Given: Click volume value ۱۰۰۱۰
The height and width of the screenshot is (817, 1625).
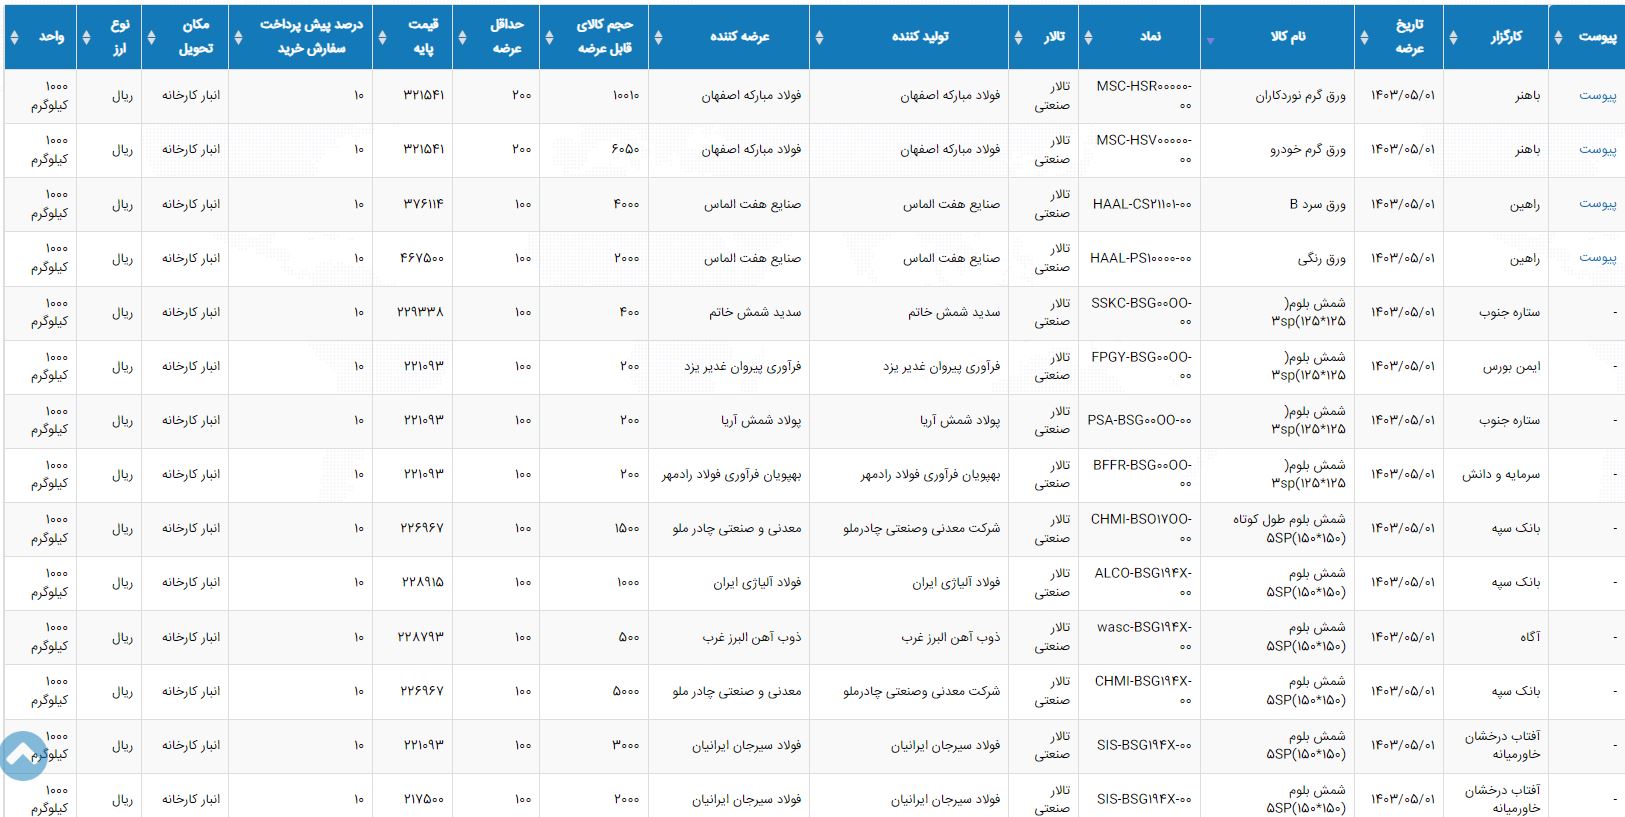Looking at the screenshot, I should pos(626,95).
